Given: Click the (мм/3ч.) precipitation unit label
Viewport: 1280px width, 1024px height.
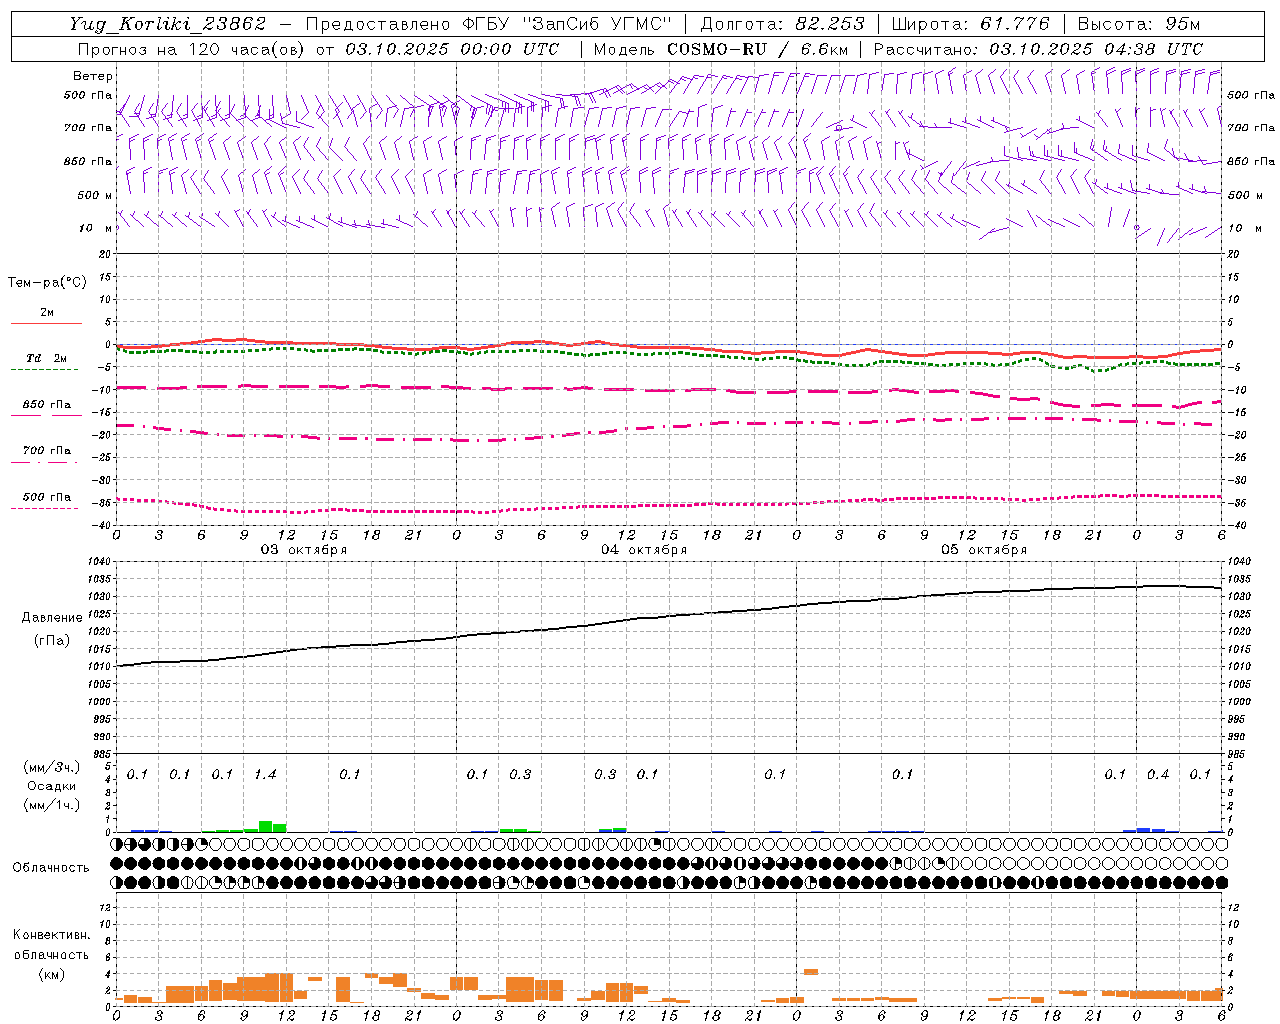Looking at the screenshot, I should [50, 767].
